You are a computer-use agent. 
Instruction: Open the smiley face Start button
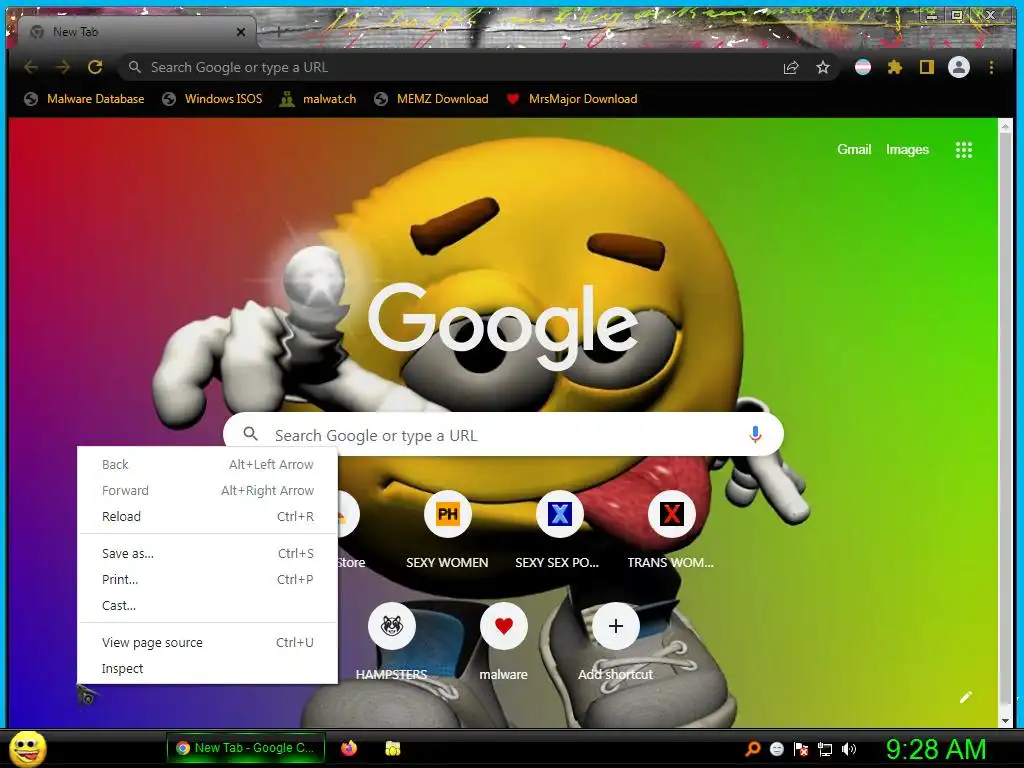pos(28,748)
